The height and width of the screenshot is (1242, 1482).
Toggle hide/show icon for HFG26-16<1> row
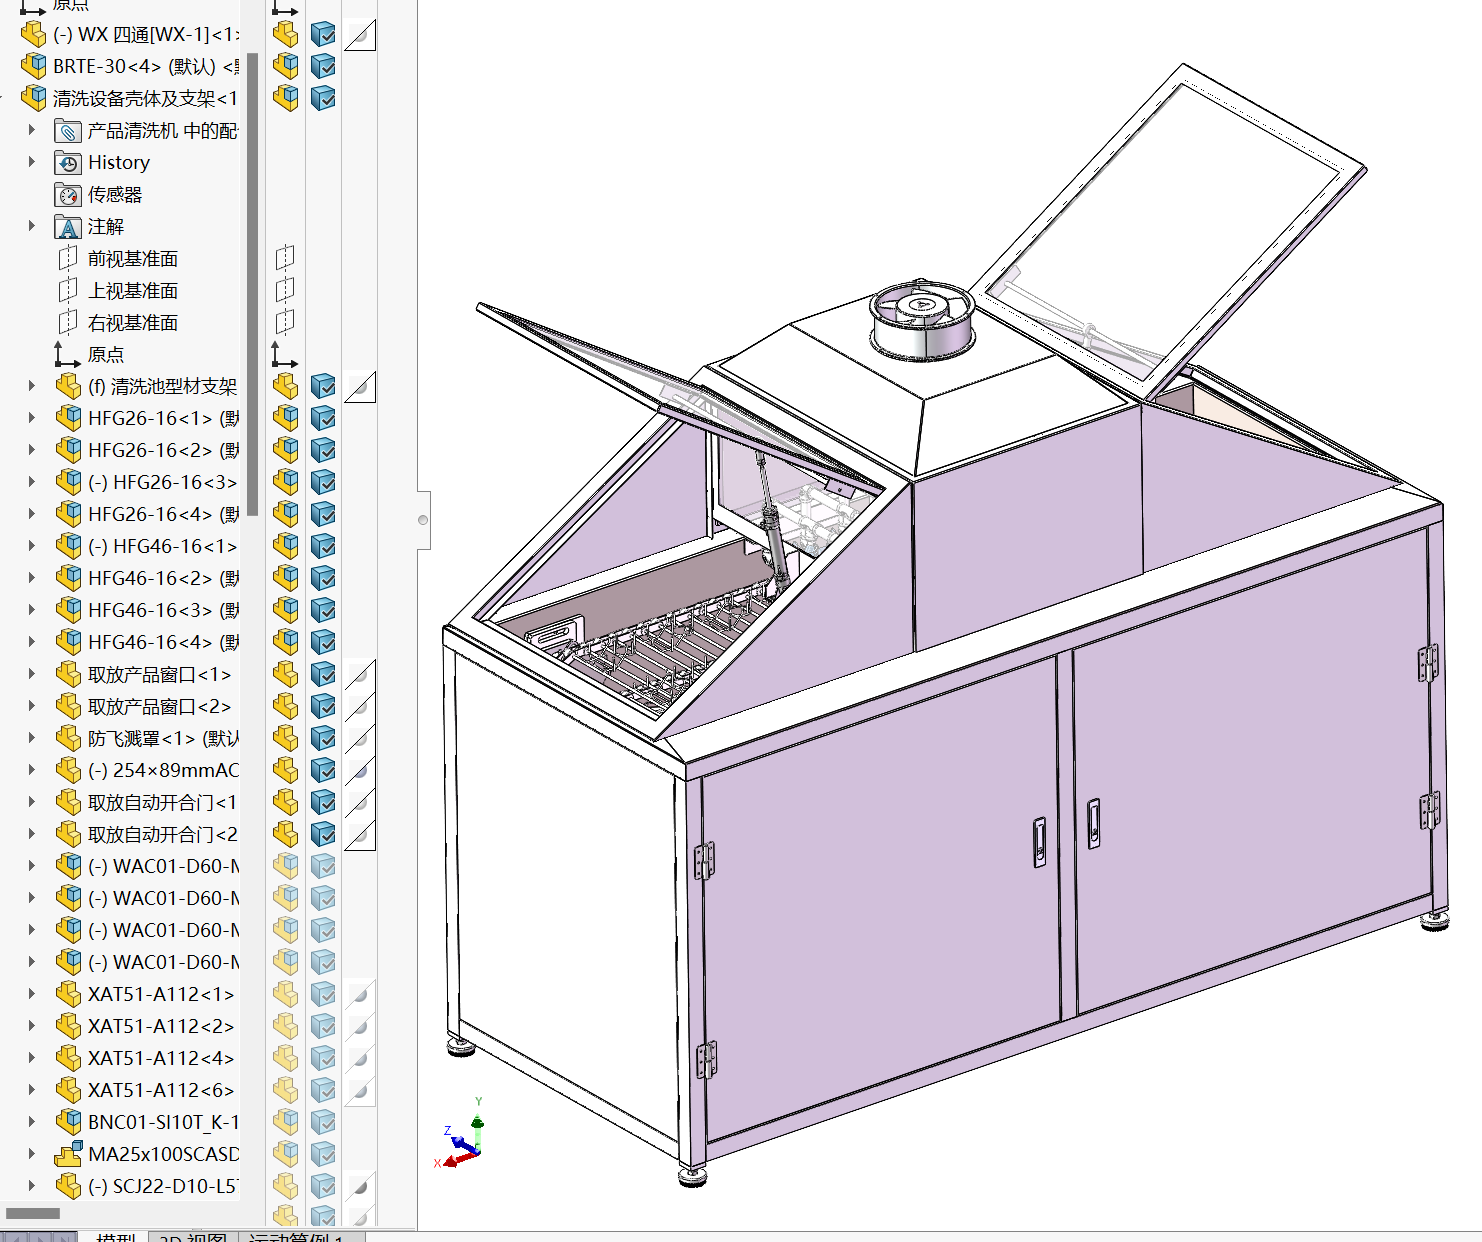(x=286, y=418)
